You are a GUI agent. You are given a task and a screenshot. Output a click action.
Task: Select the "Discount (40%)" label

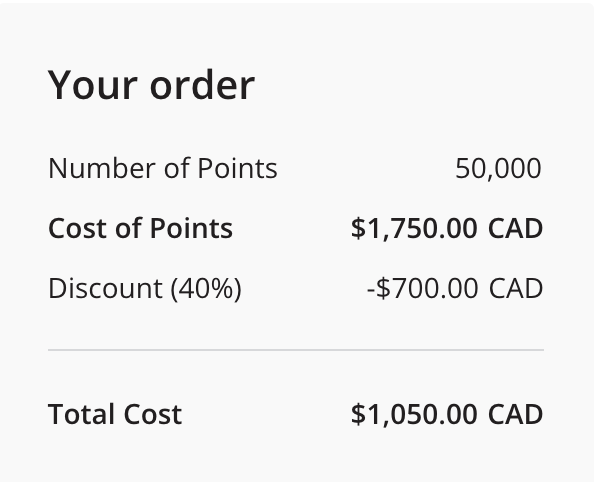coord(145,288)
